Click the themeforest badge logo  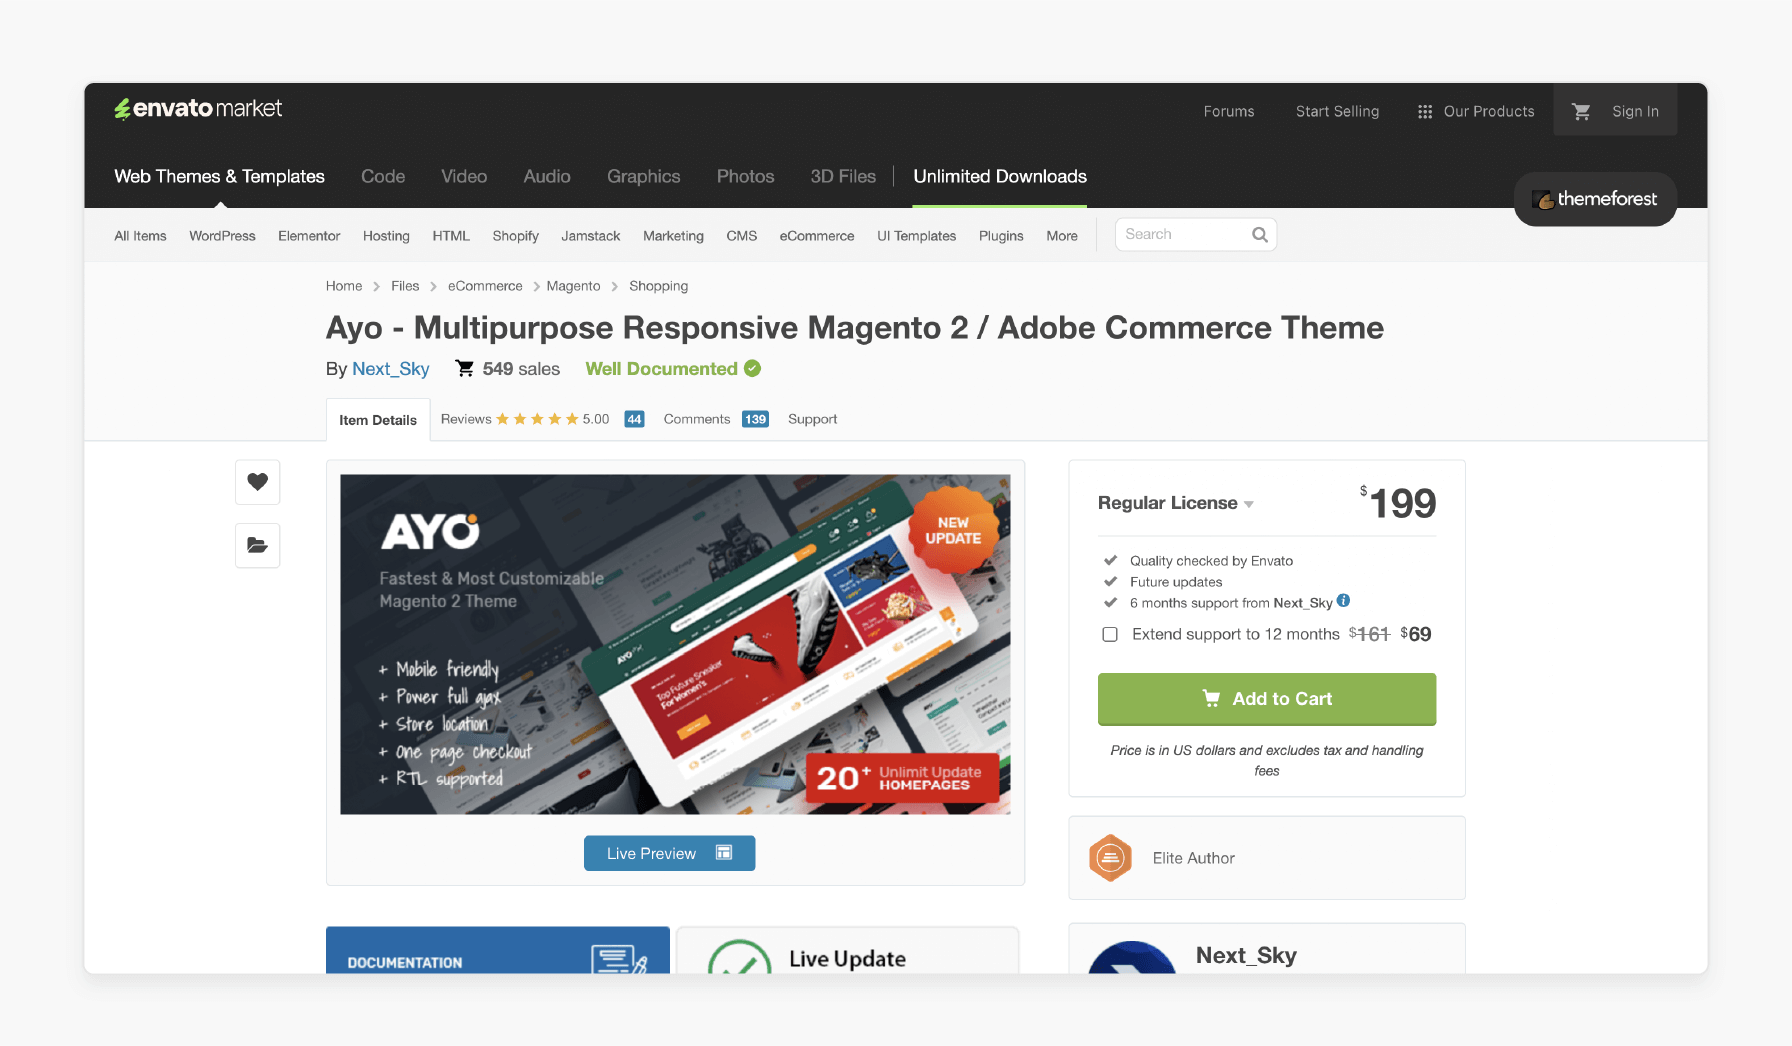[x=1595, y=199]
